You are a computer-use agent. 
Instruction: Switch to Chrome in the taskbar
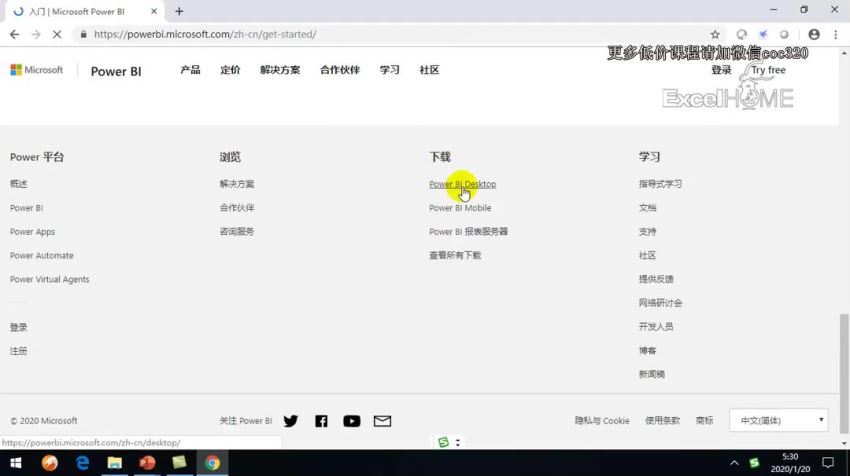tap(212, 463)
